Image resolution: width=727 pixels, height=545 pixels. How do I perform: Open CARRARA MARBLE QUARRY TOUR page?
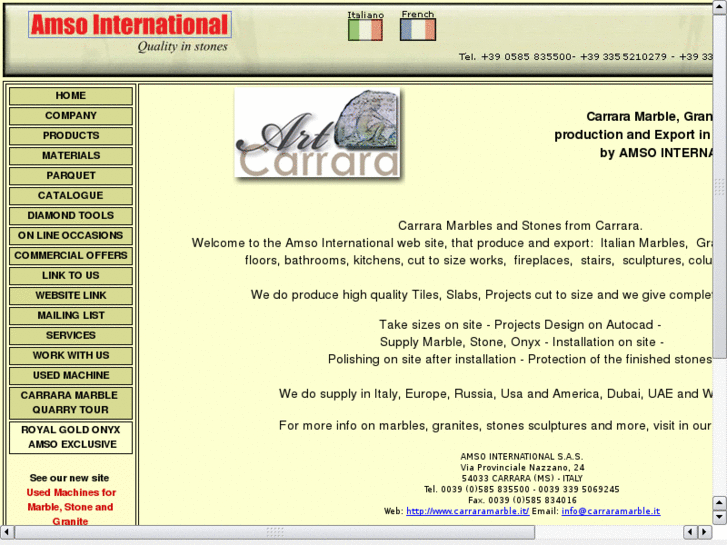[x=71, y=403]
